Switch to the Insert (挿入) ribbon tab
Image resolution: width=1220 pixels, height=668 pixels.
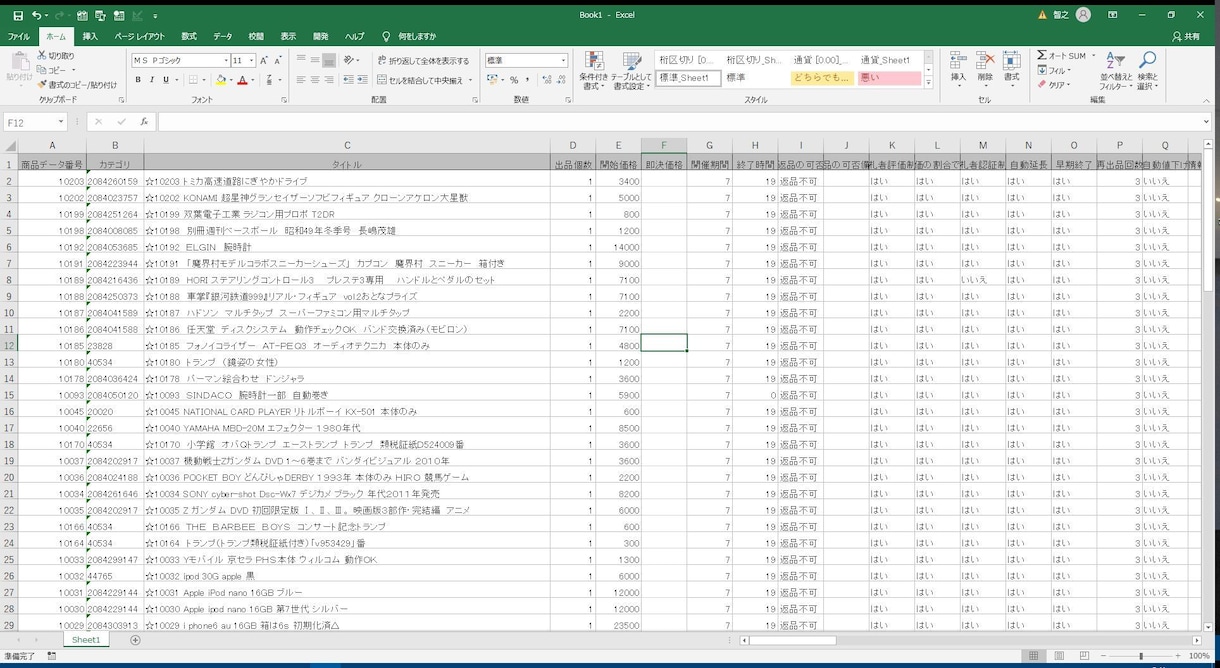90,37
